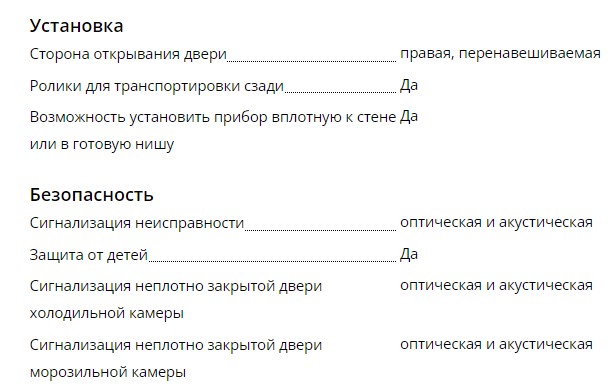Click the Да value for wall installation
This screenshot has height=385, width=612.
click(x=409, y=116)
